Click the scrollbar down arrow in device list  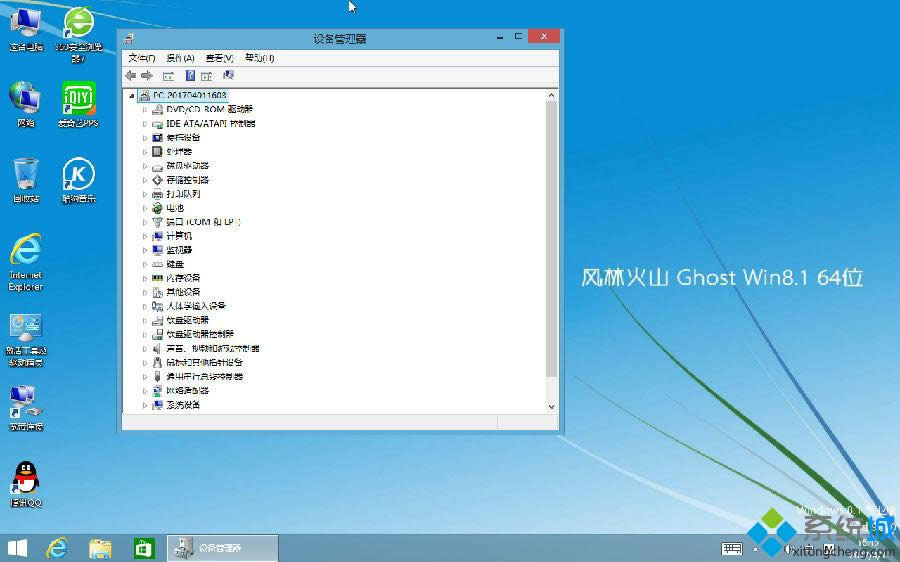(551, 407)
